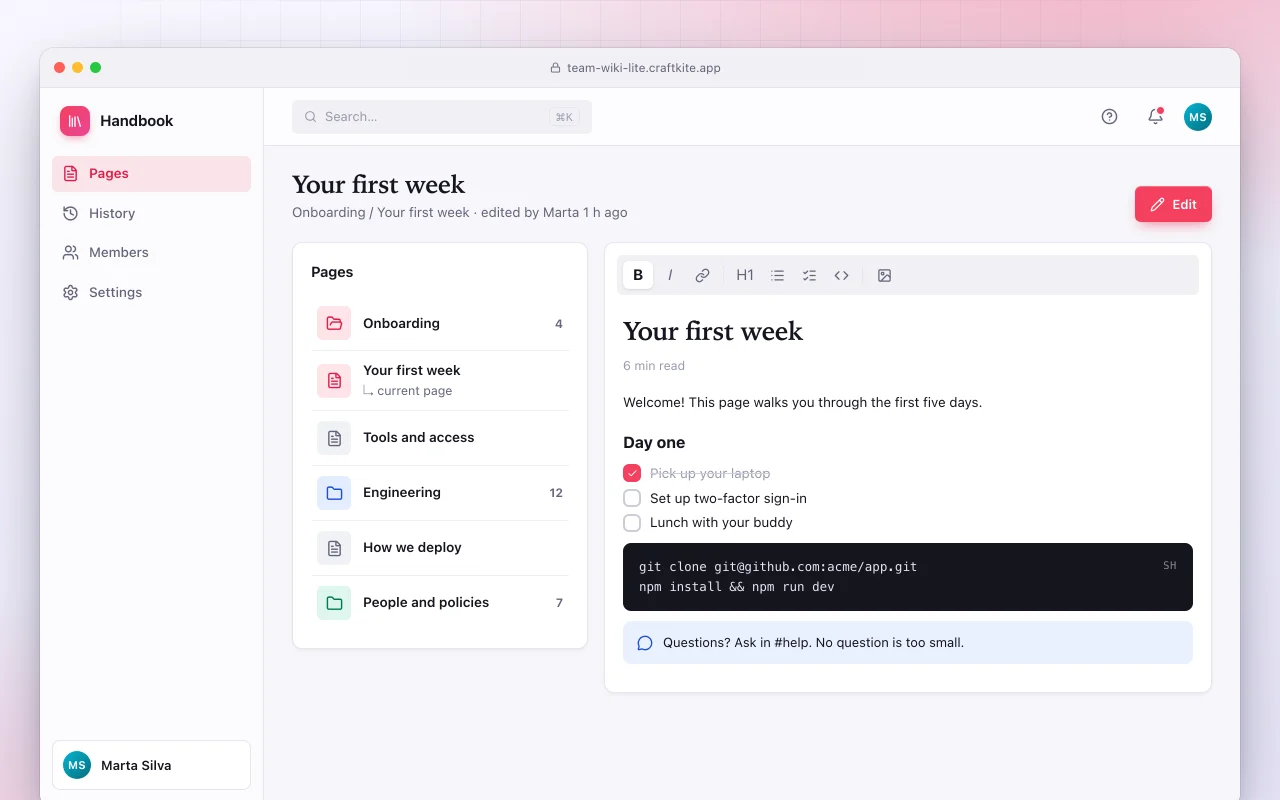1280x800 pixels.
Task: Insert a checklist from the toolbar
Action: tap(809, 275)
